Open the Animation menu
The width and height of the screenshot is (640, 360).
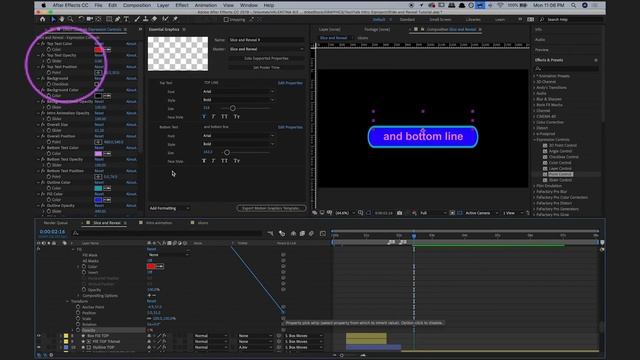coord(206,5)
